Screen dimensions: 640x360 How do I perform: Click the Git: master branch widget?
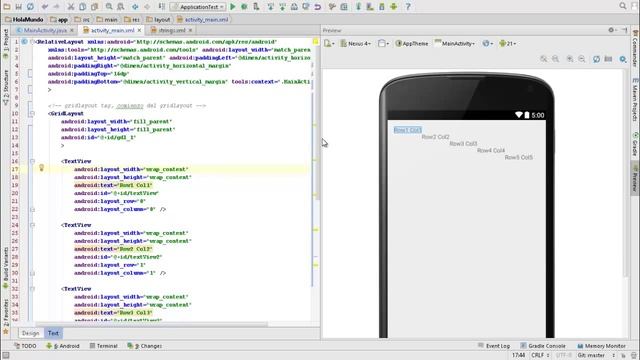pyautogui.click(x=596, y=356)
